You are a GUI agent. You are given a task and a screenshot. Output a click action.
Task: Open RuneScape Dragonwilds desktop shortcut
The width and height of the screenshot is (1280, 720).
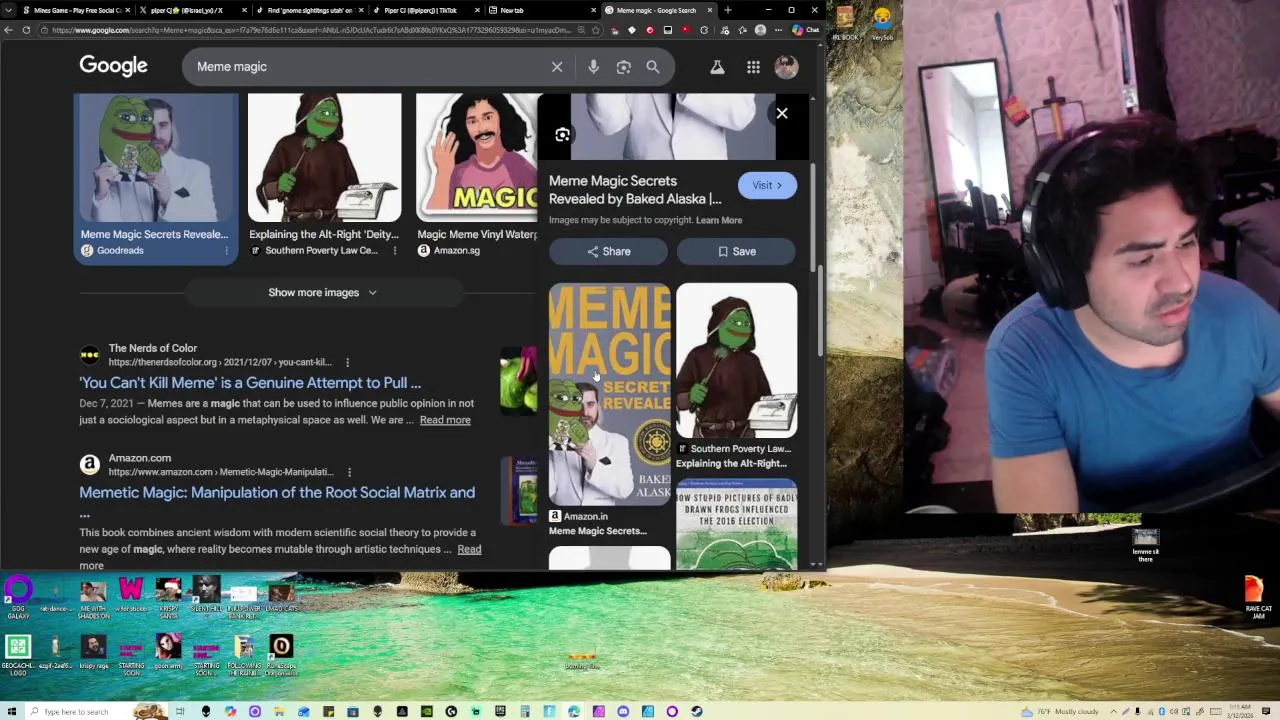tap(281, 656)
